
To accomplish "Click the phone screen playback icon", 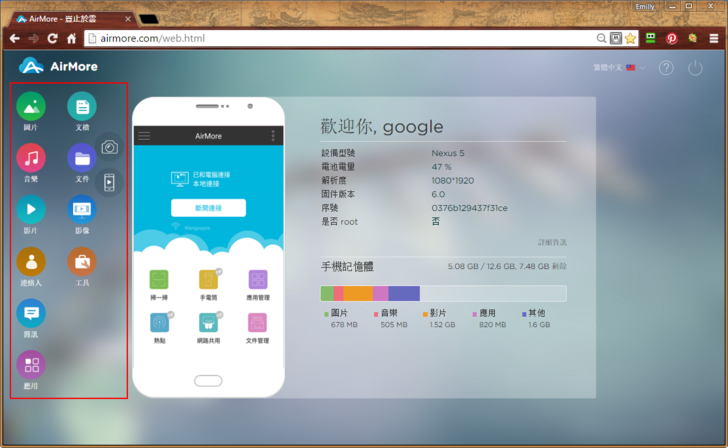I will (109, 182).
